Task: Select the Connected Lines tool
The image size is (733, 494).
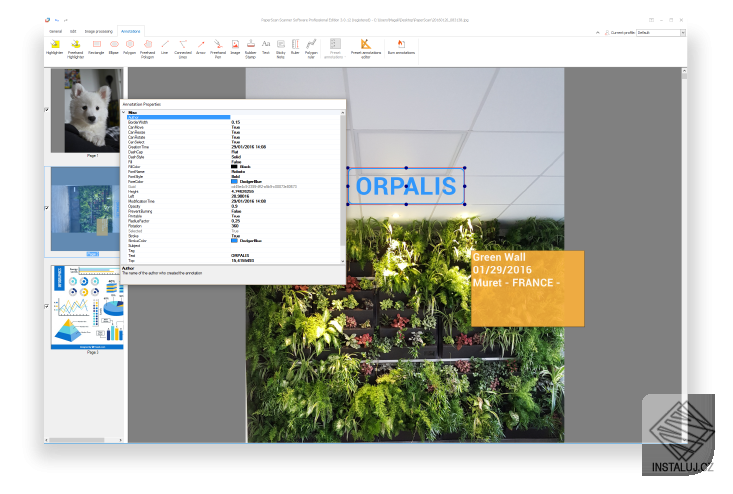Action: coord(183,48)
